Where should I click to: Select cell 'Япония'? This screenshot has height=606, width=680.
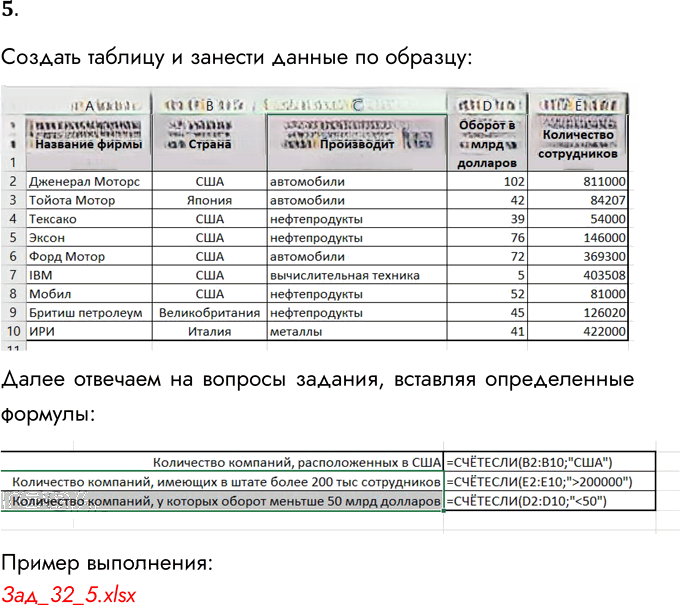coord(209,200)
